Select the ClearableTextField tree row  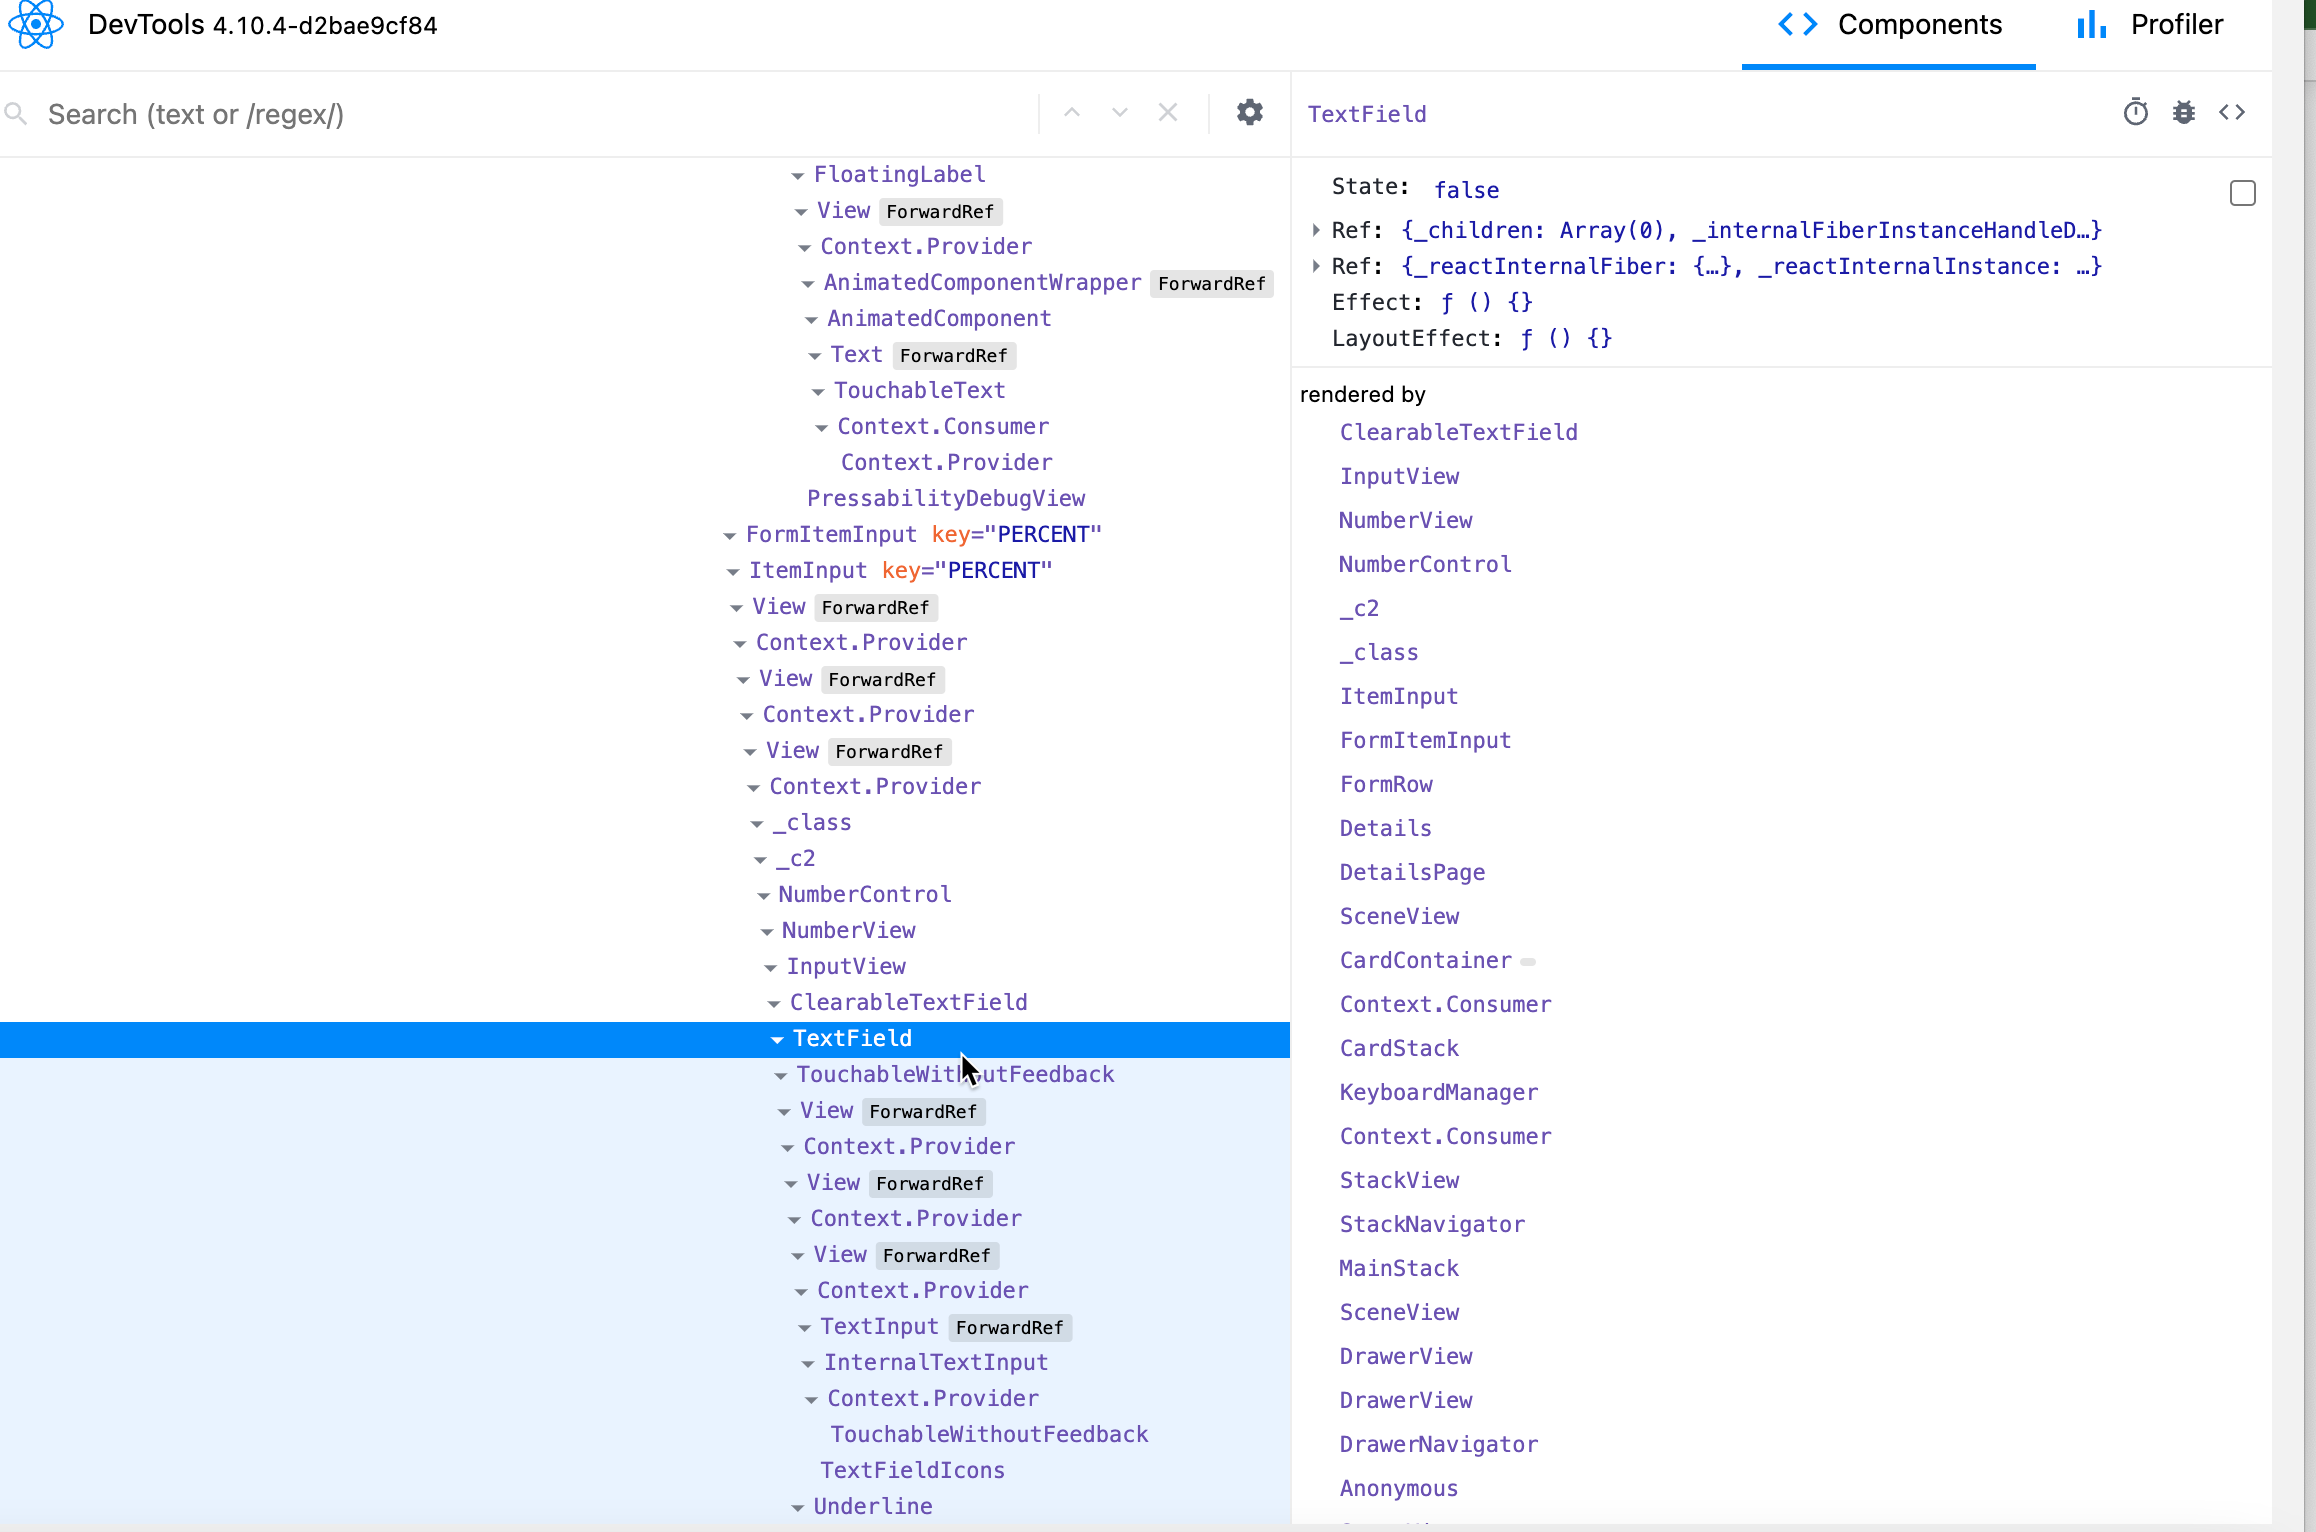[645, 1002]
